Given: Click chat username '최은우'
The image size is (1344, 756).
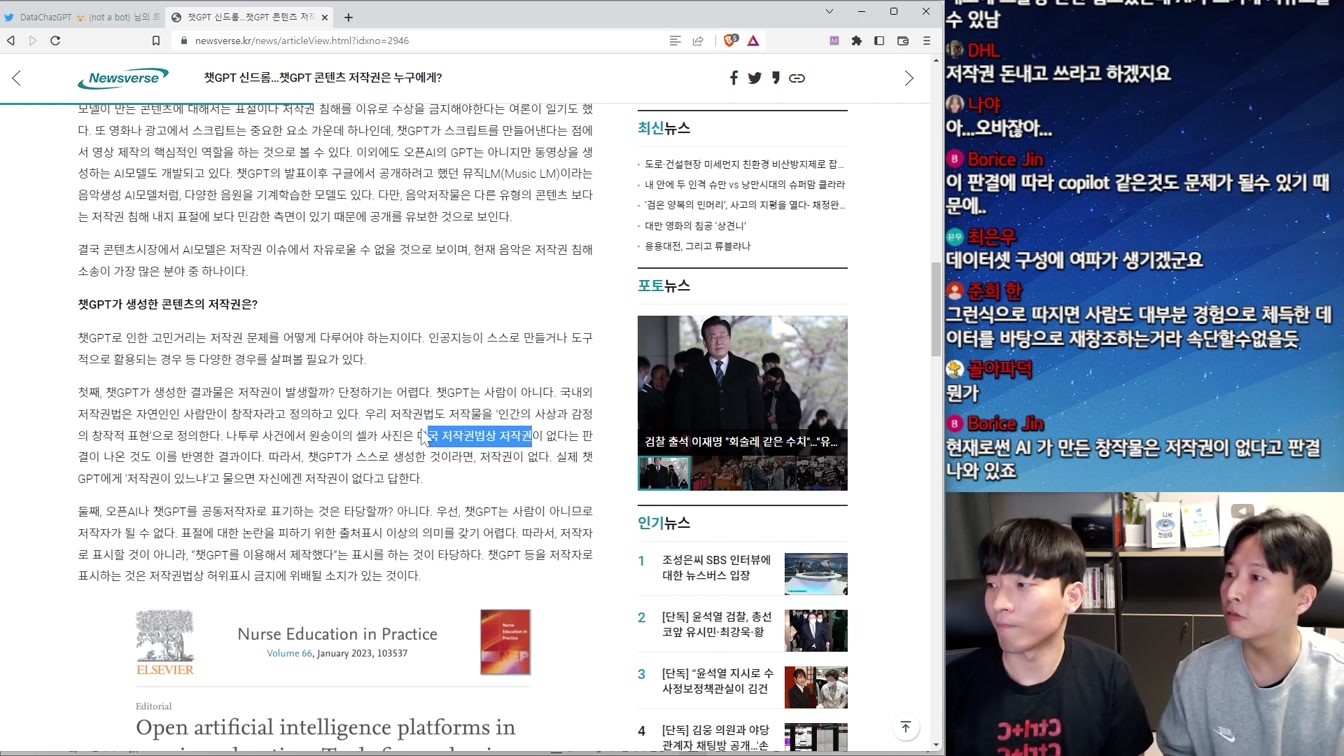Looking at the screenshot, I should (992, 237).
